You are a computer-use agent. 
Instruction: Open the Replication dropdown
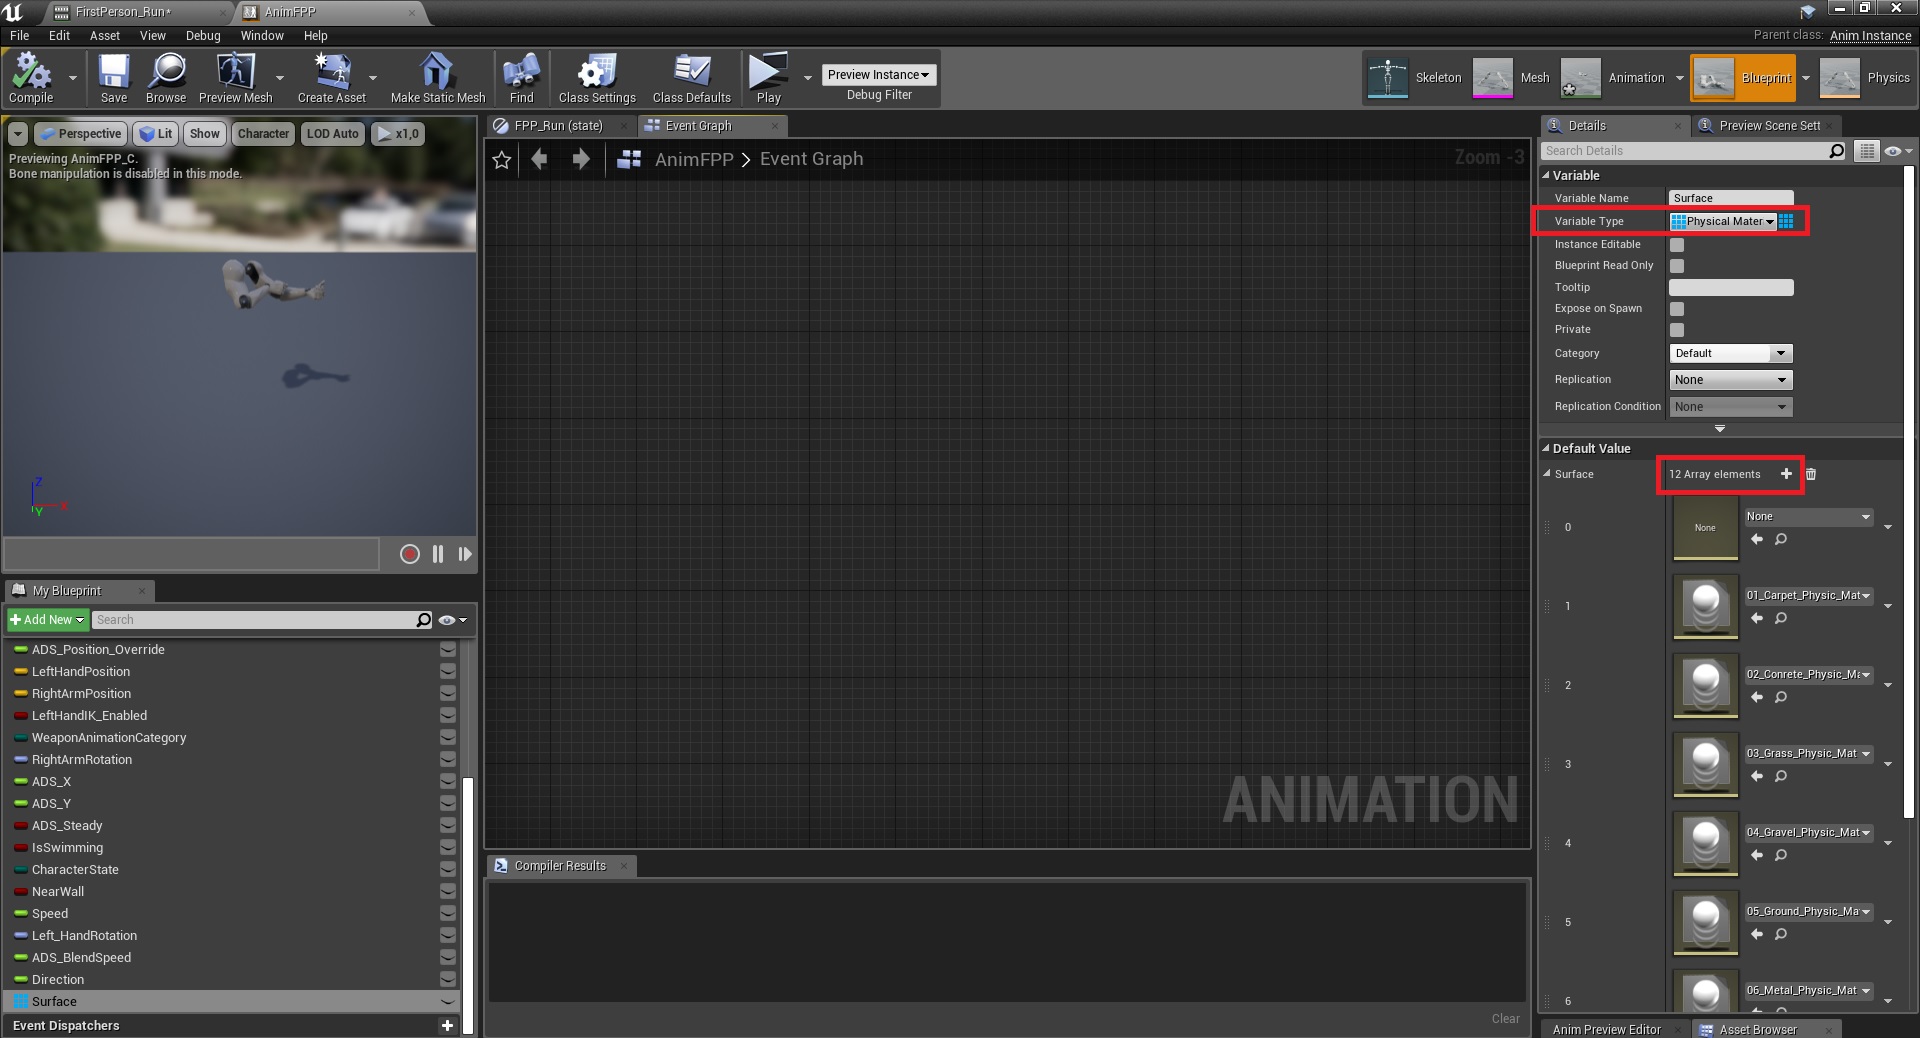click(x=1730, y=380)
